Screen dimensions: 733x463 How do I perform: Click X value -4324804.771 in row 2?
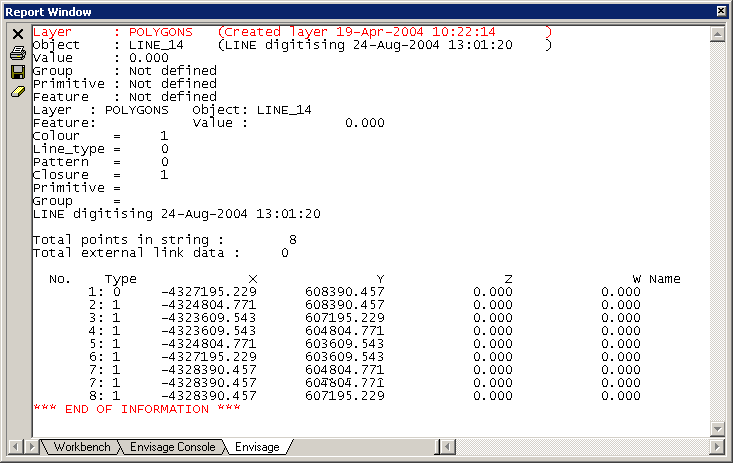(209, 305)
